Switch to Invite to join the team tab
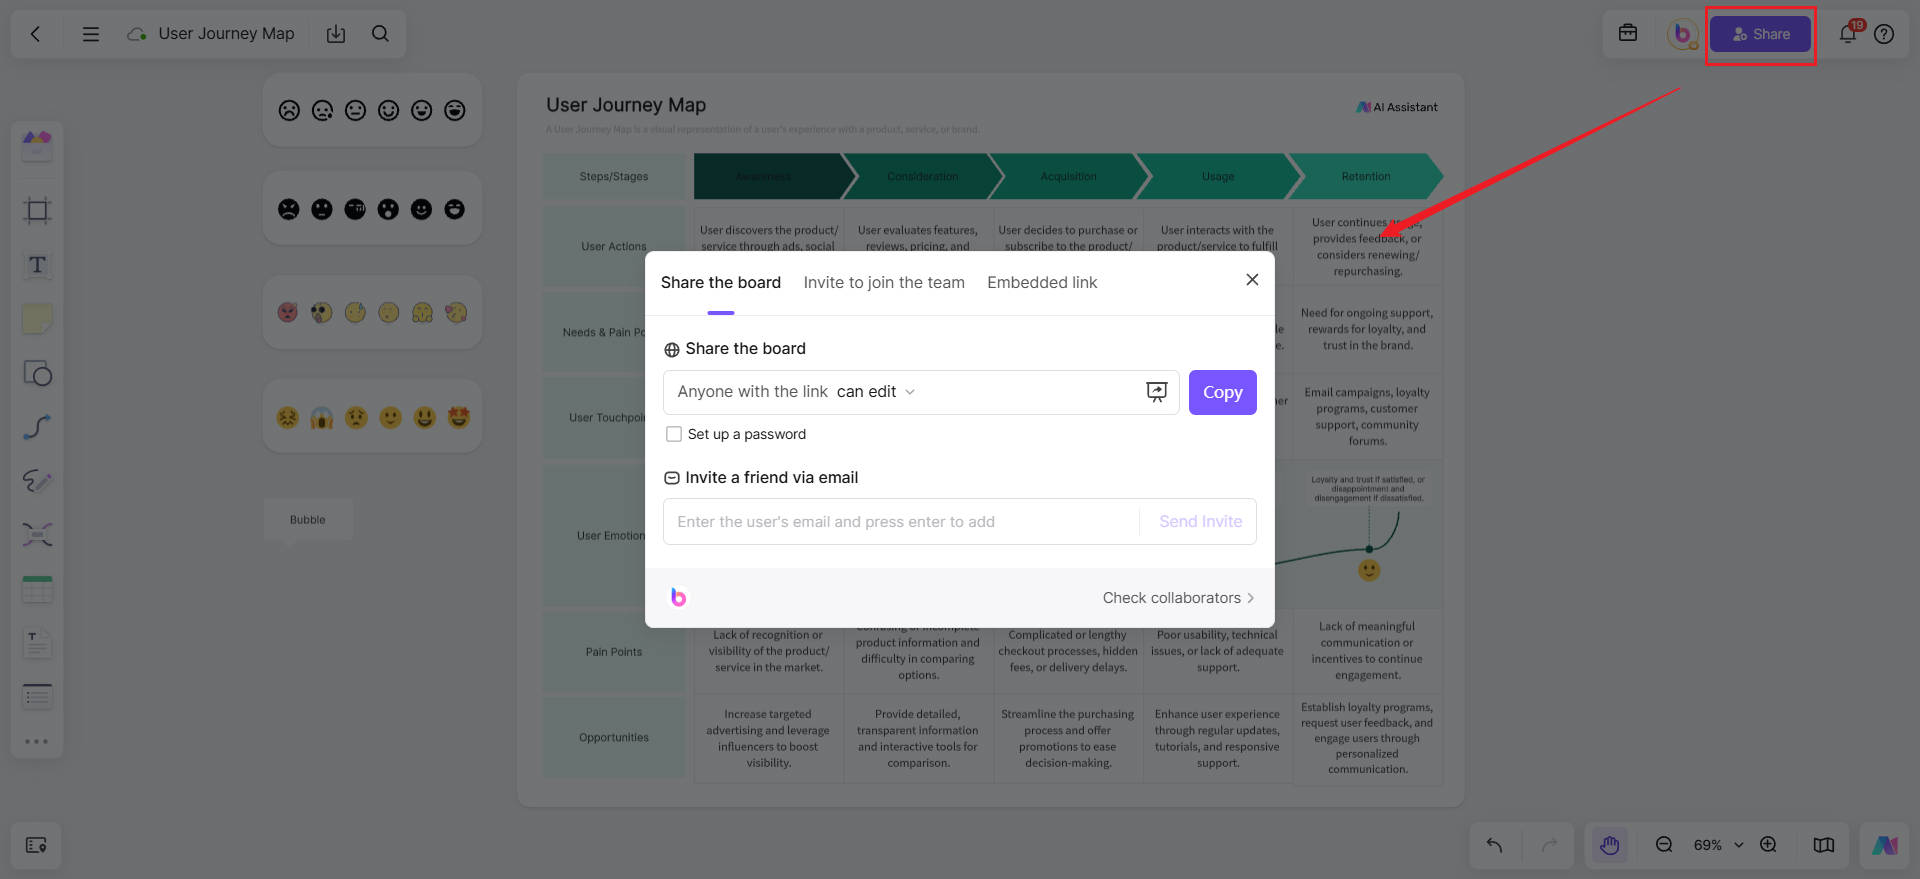The width and height of the screenshot is (1920, 879). 884,283
